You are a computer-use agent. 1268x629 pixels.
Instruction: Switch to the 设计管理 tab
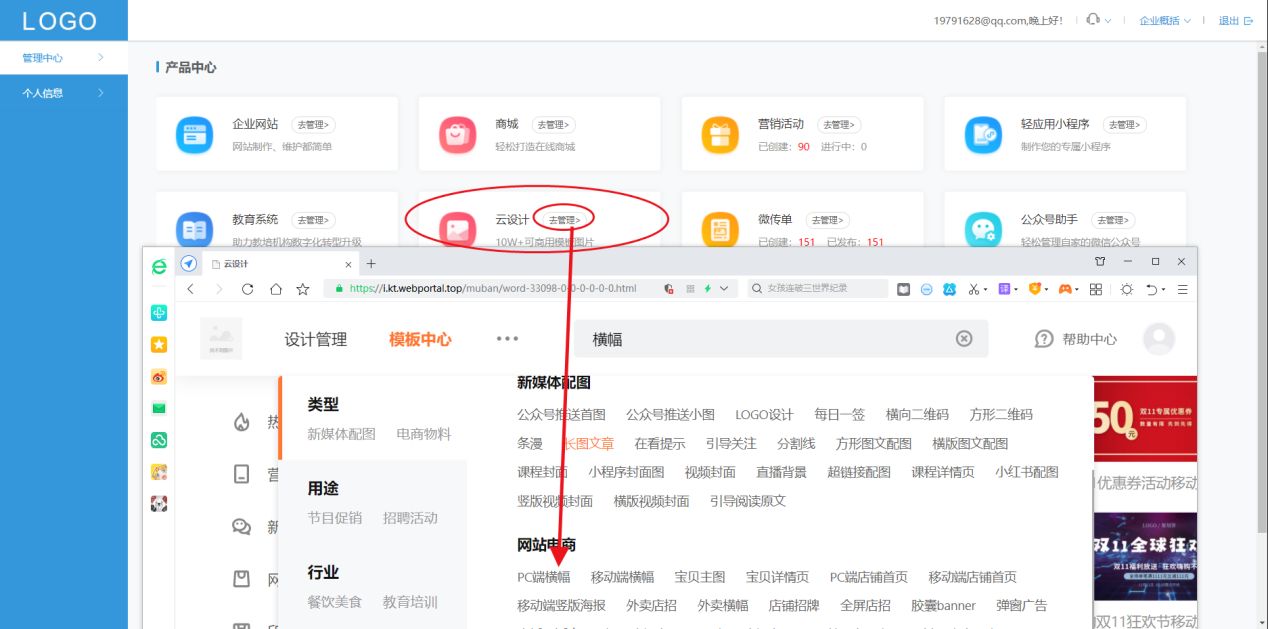point(316,340)
